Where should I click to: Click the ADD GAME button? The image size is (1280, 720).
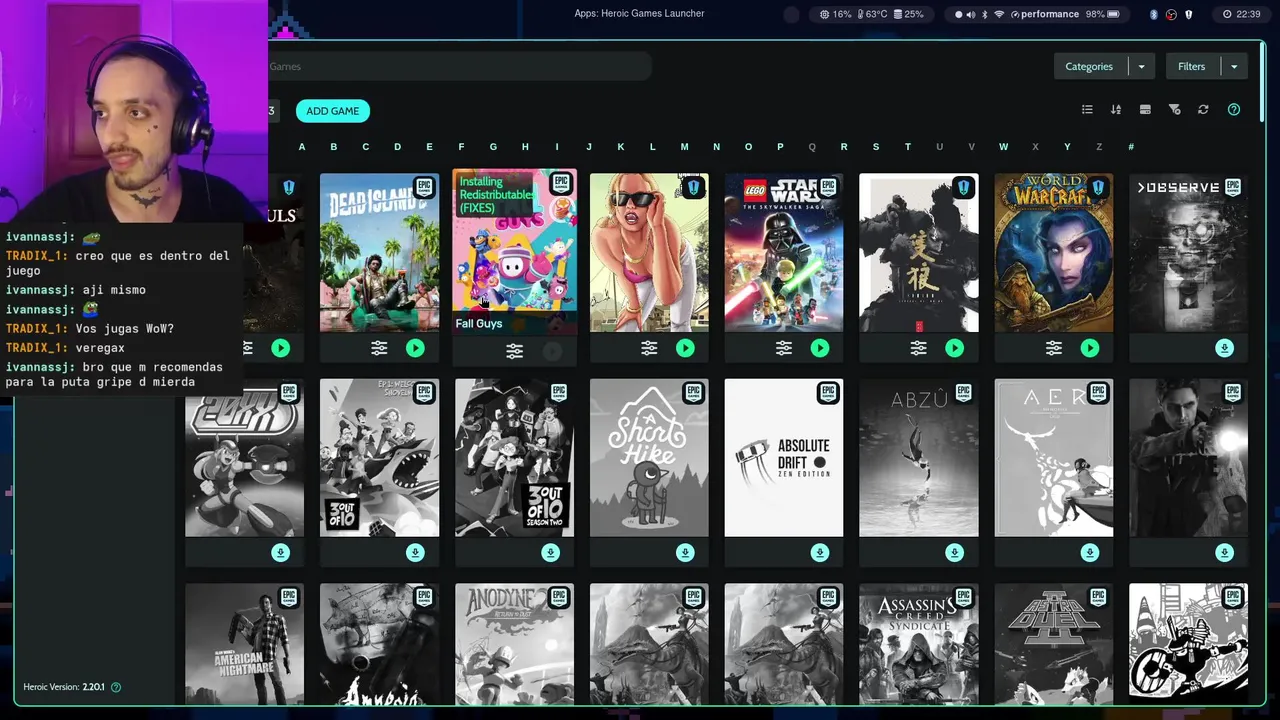click(x=333, y=111)
